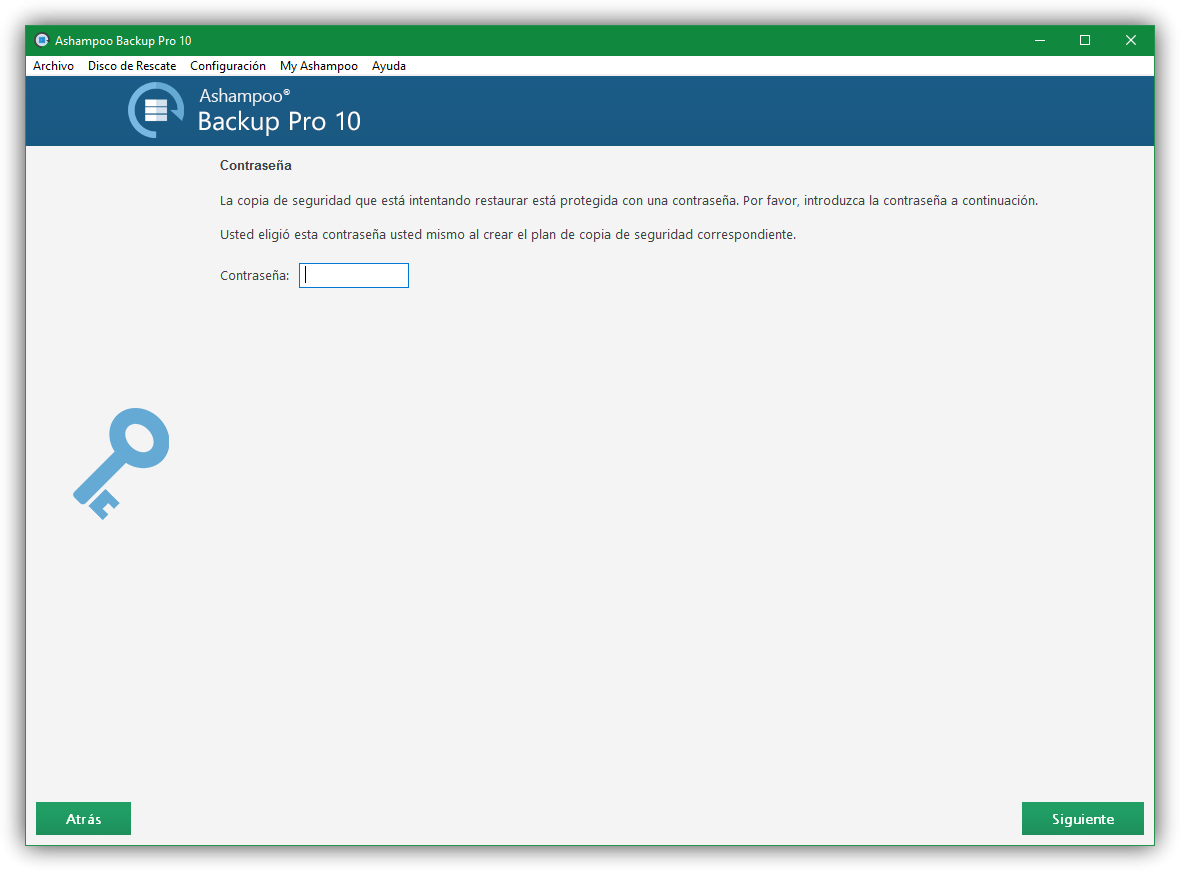The height and width of the screenshot is (871, 1180).
Task: Minimize the Ashampoo Backup Pro window
Action: click(1040, 40)
